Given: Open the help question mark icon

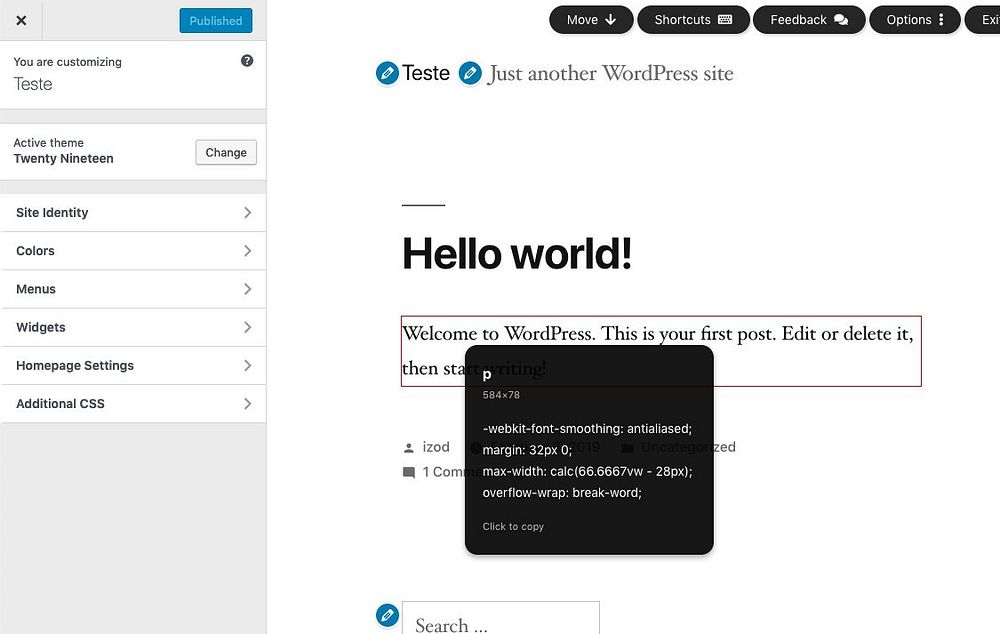Looking at the screenshot, I should (247, 61).
